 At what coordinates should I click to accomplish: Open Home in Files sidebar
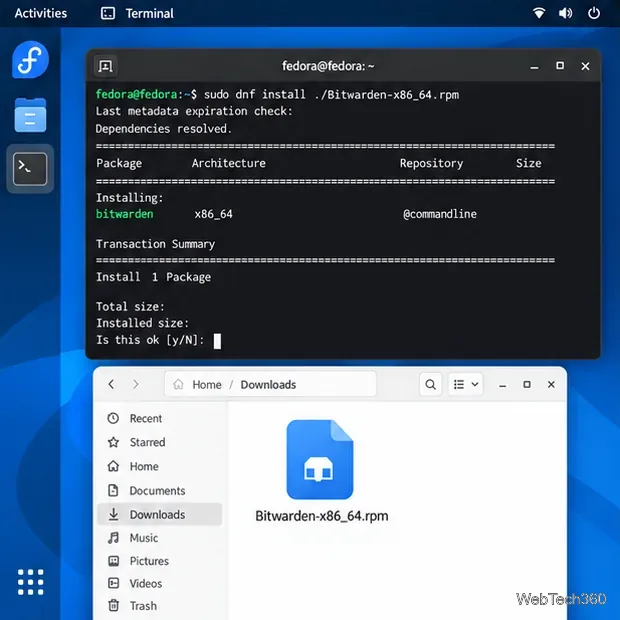tap(159, 467)
